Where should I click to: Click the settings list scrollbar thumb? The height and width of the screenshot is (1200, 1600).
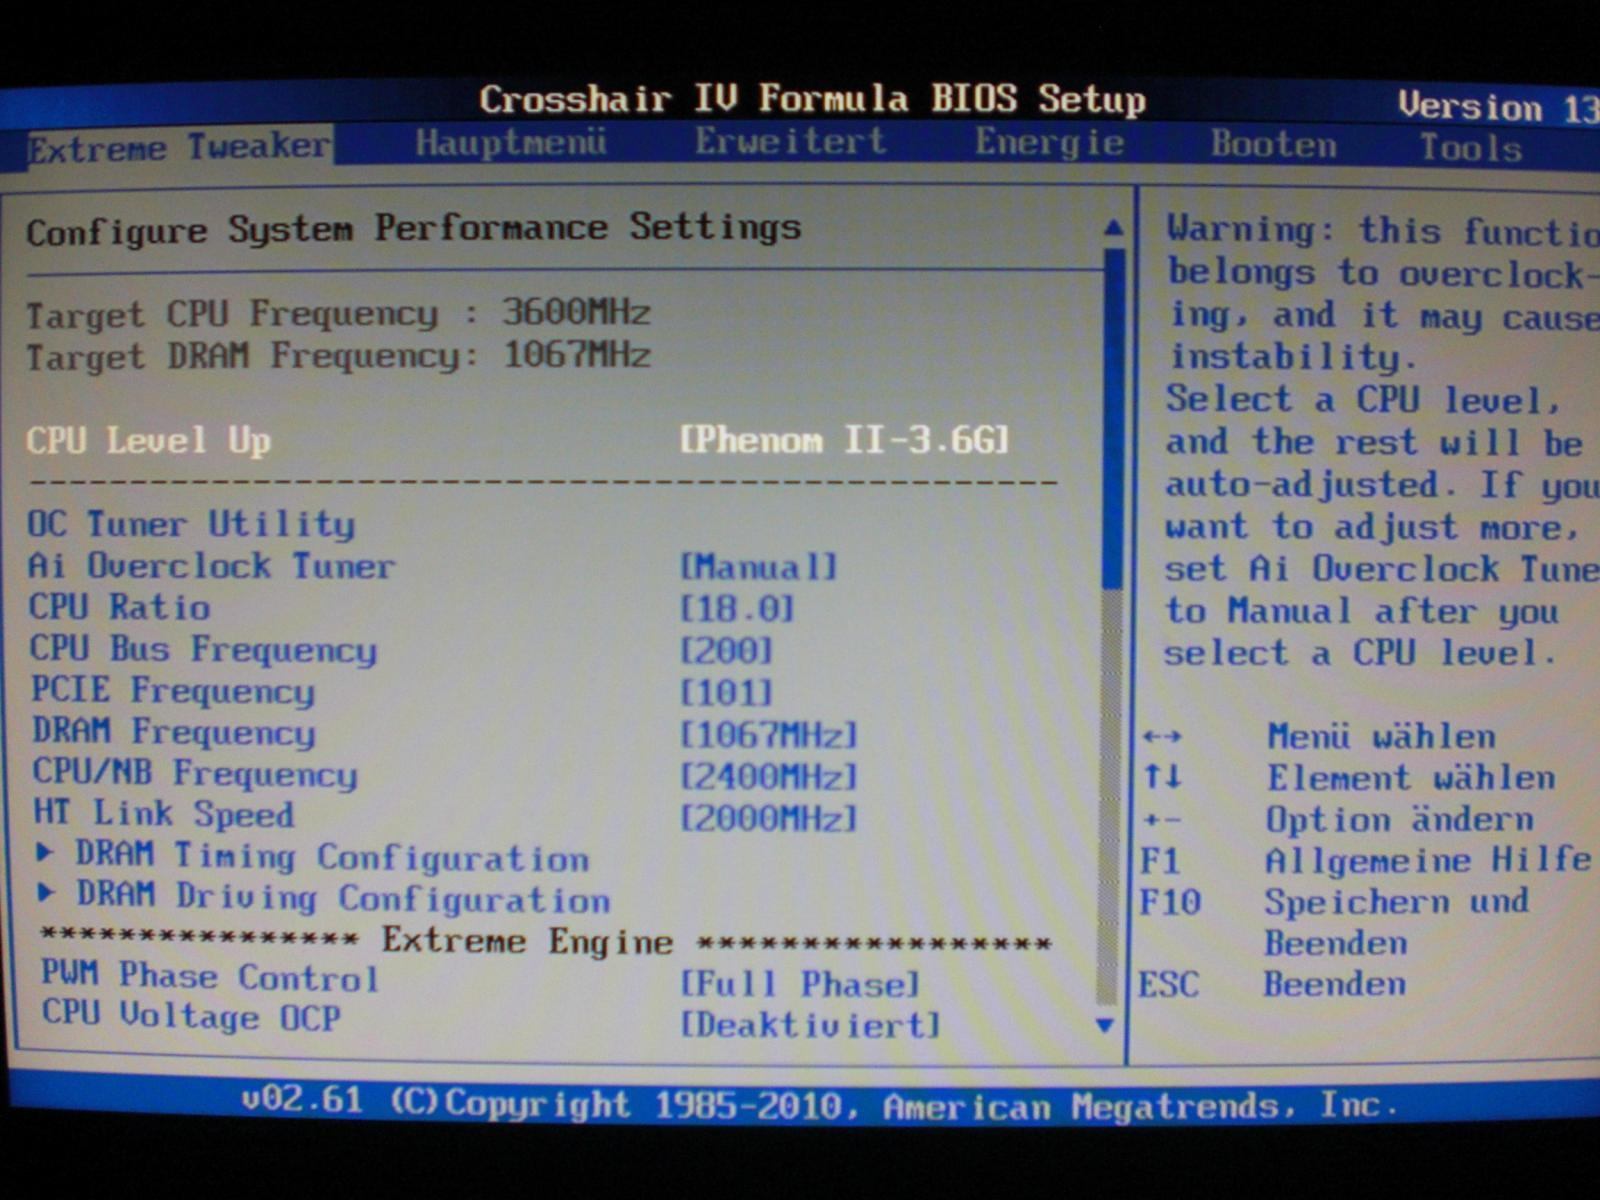click(1112, 420)
